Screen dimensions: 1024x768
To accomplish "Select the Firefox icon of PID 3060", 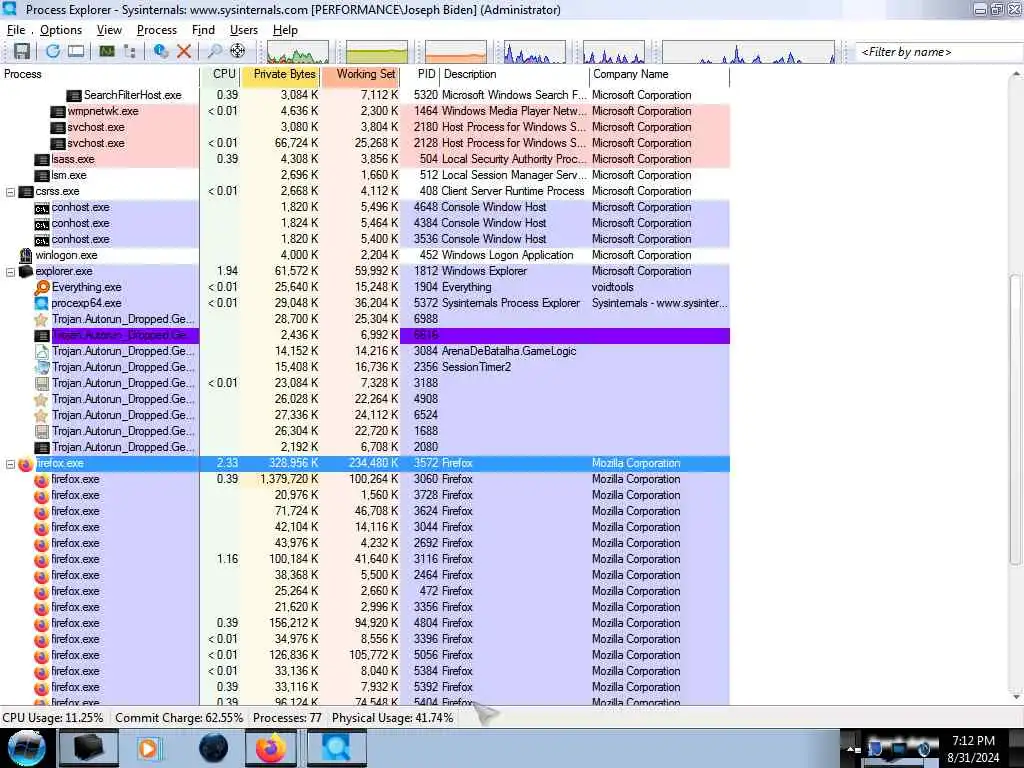I will [x=42, y=480].
